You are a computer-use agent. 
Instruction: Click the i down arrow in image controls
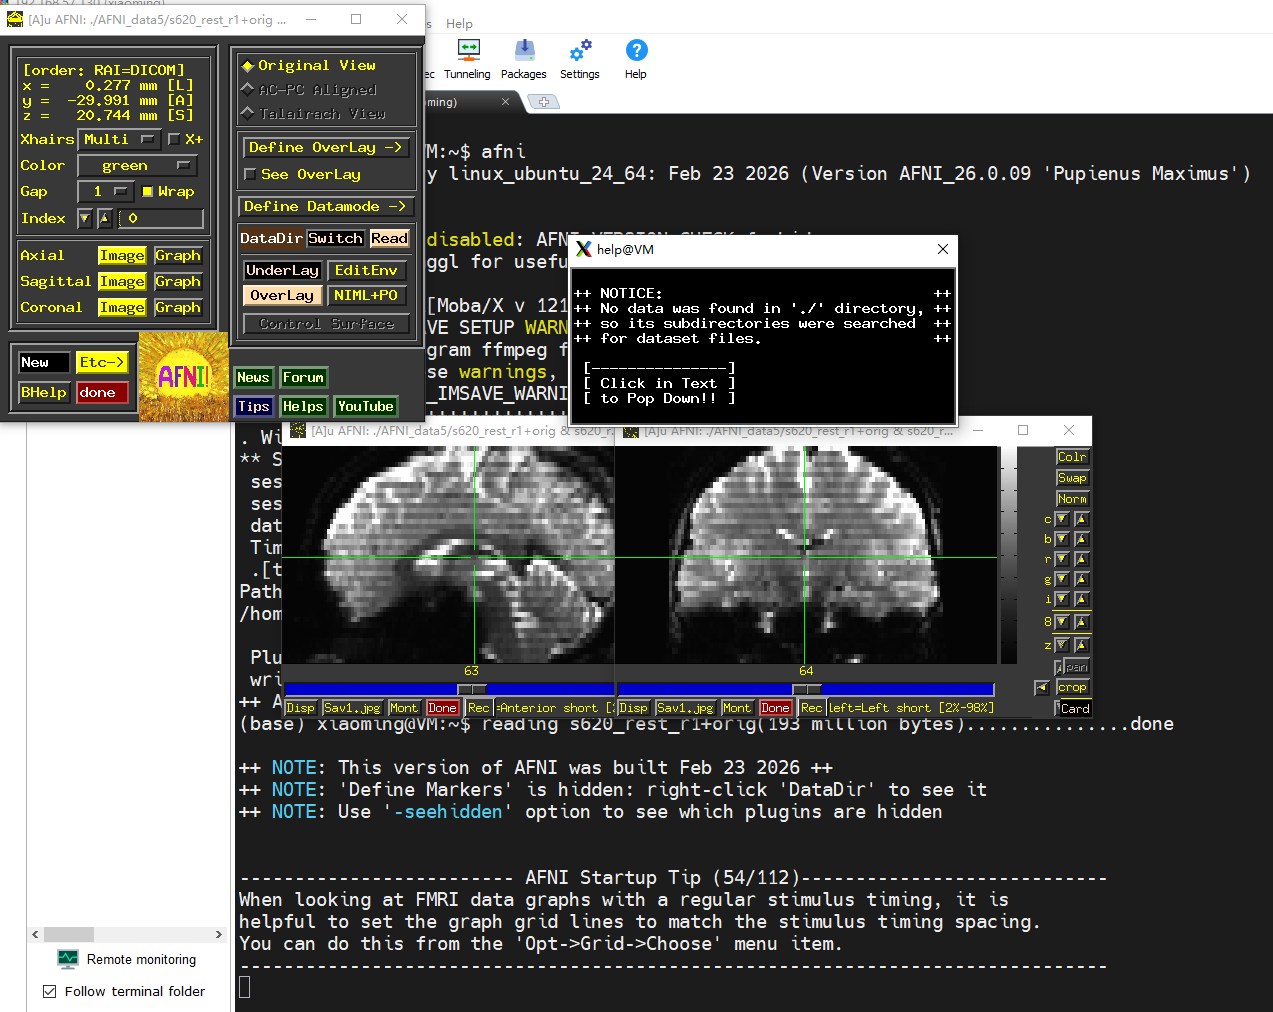[1062, 600]
